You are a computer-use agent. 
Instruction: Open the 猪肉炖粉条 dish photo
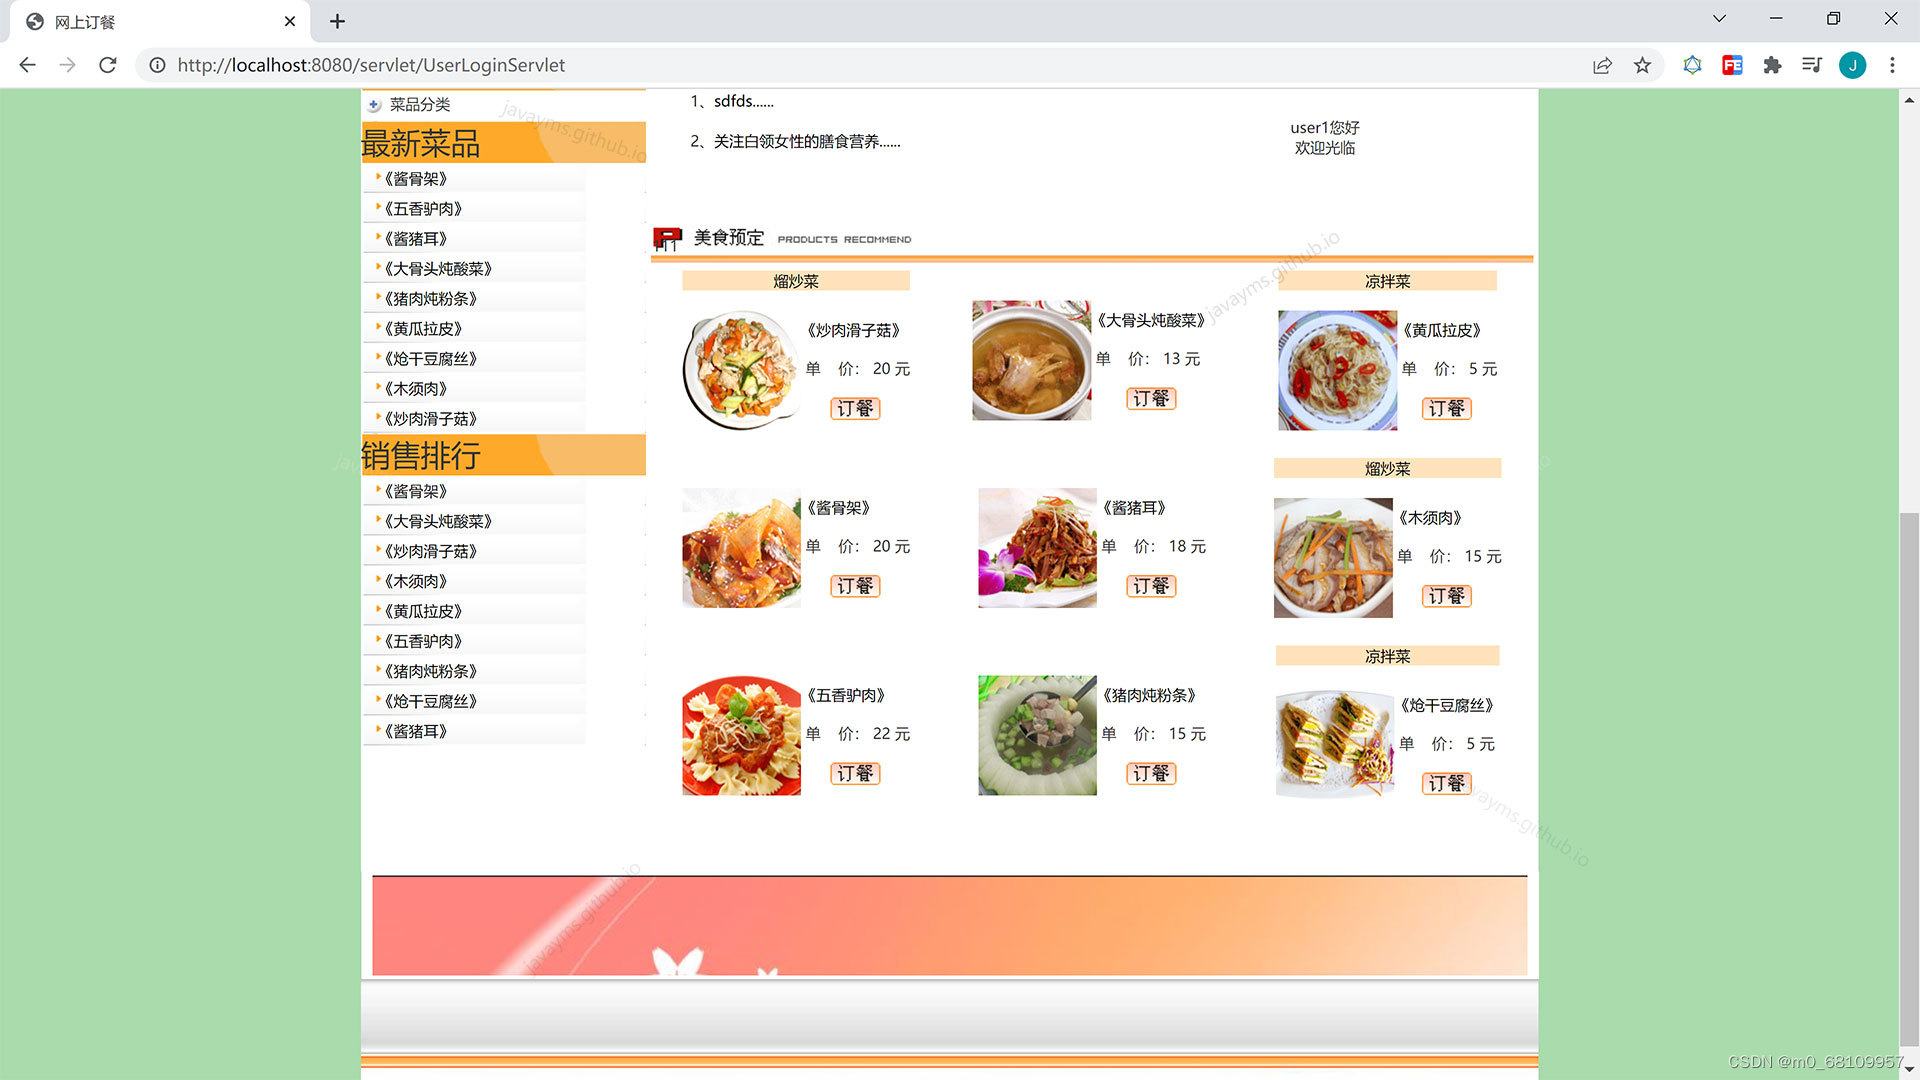coord(1037,735)
